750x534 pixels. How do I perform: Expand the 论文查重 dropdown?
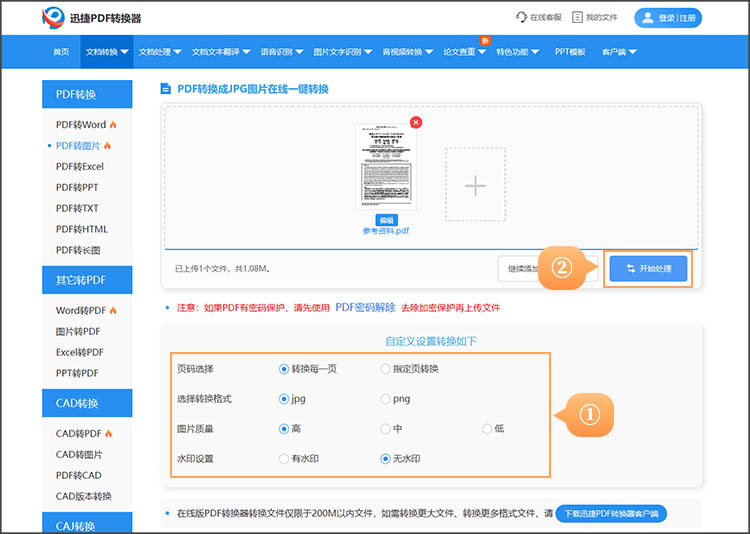click(x=464, y=52)
